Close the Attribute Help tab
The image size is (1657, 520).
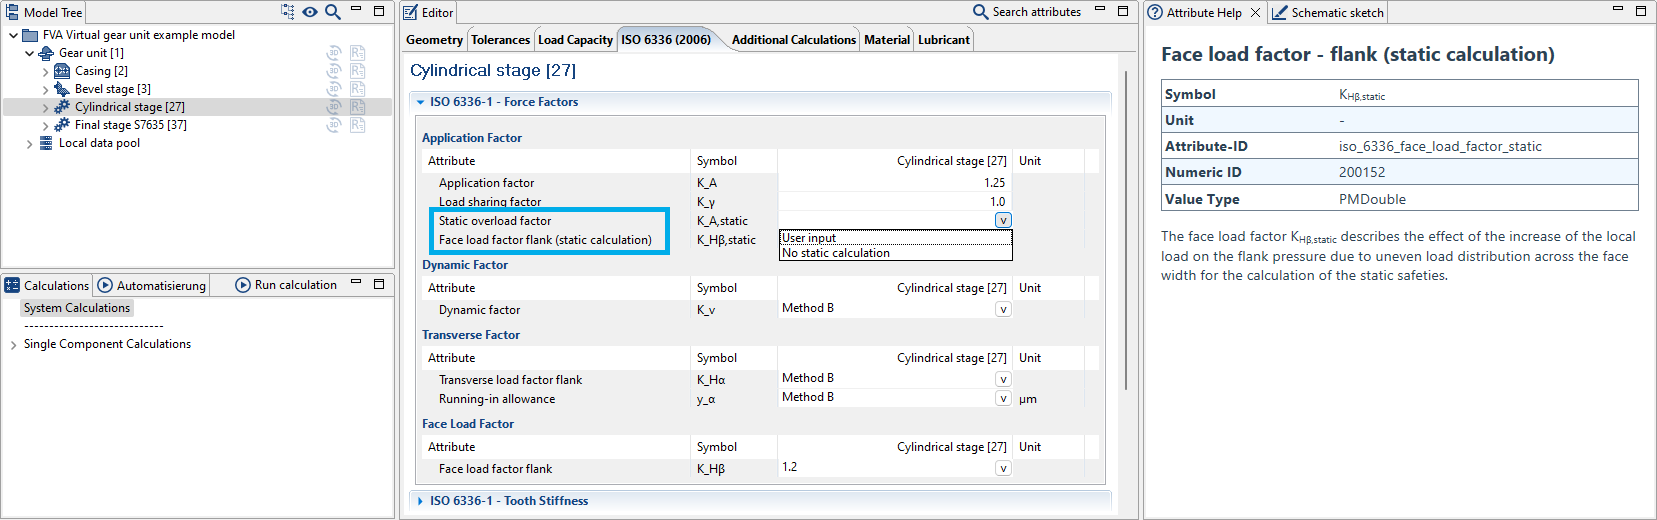[x=1255, y=13]
